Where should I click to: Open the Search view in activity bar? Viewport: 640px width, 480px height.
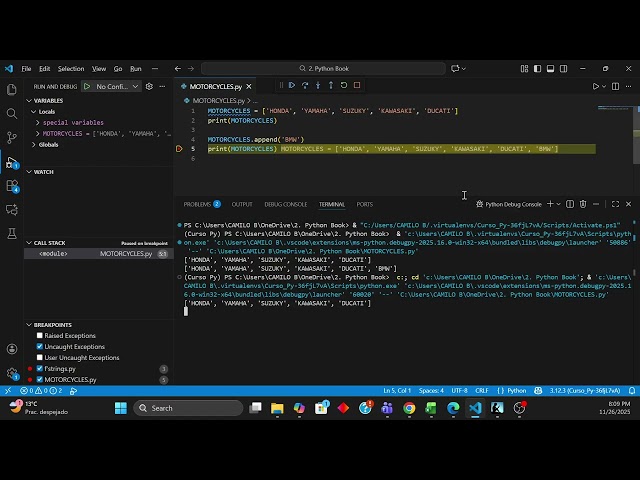click(x=12, y=113)
